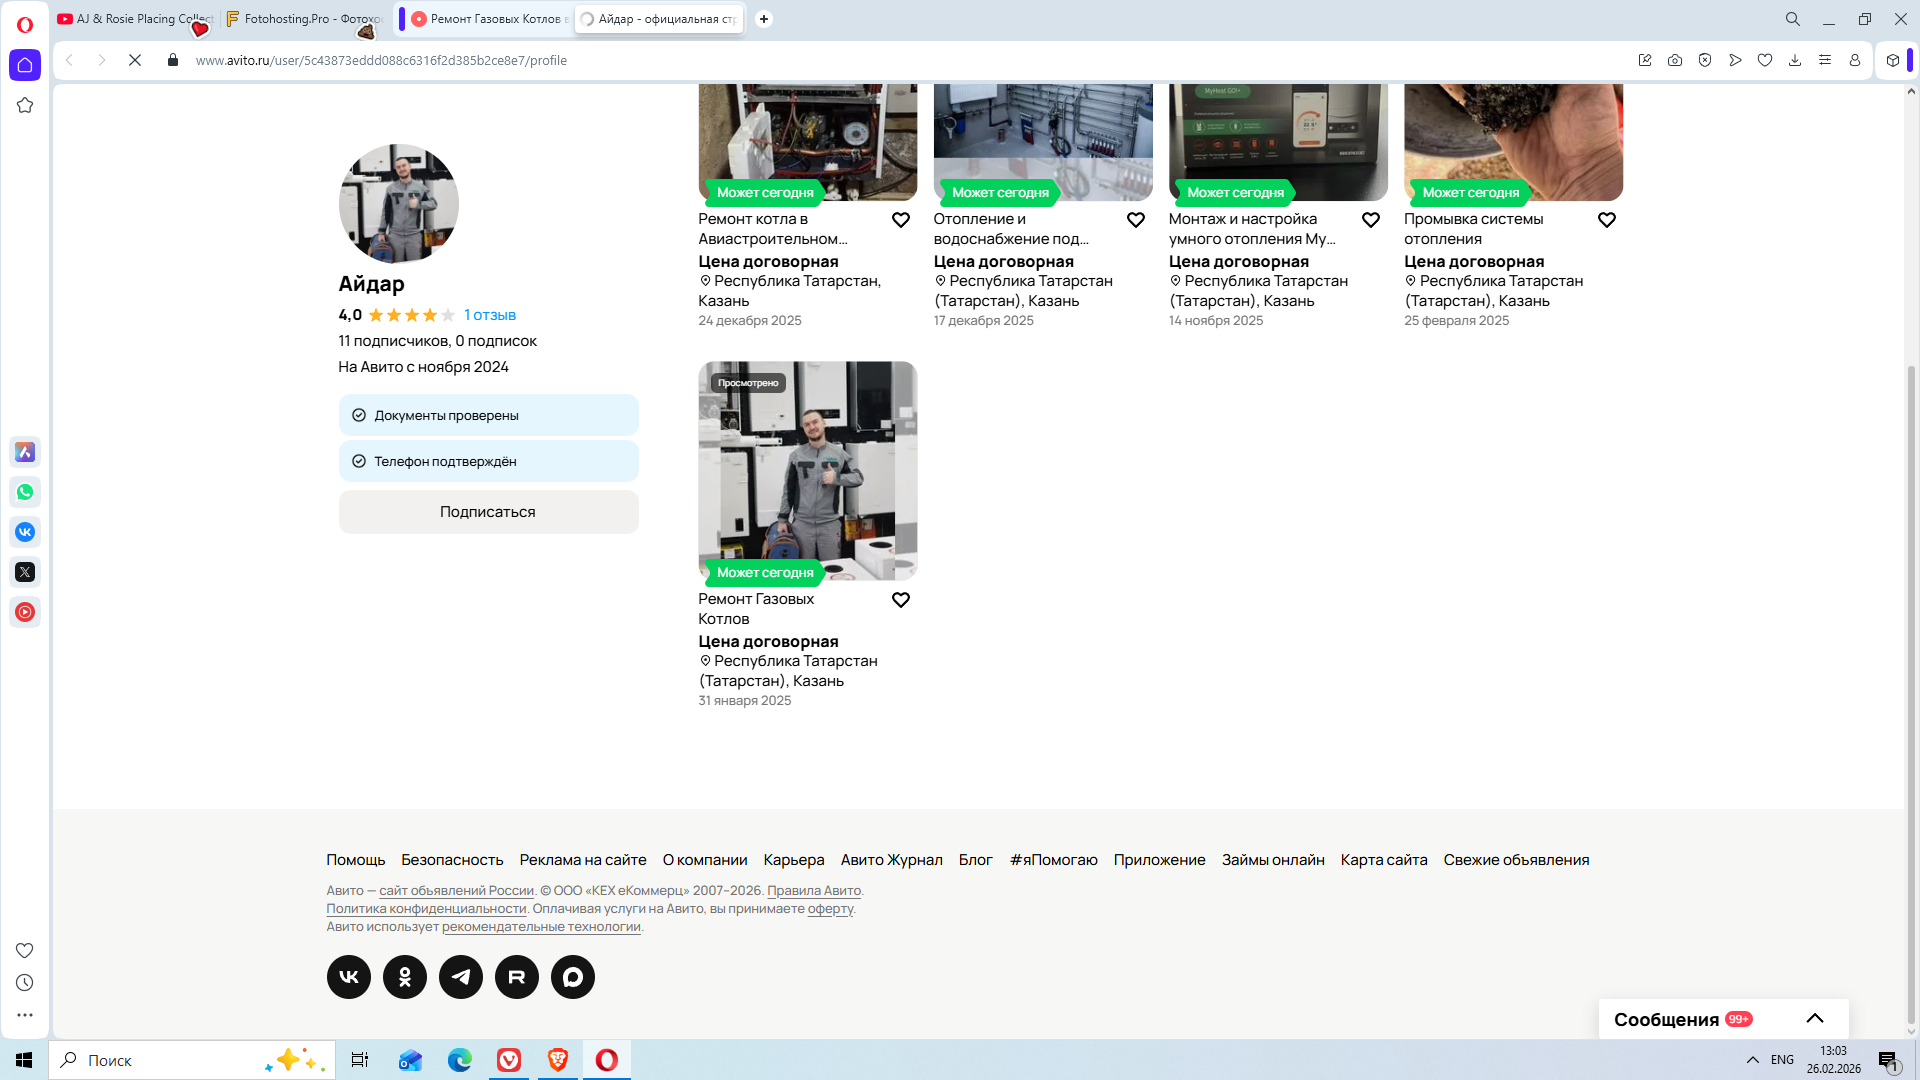
Task: Toggle favorite heart on "Ремонт котла в Авиастроительном"
Action: [x=901, y=220]
